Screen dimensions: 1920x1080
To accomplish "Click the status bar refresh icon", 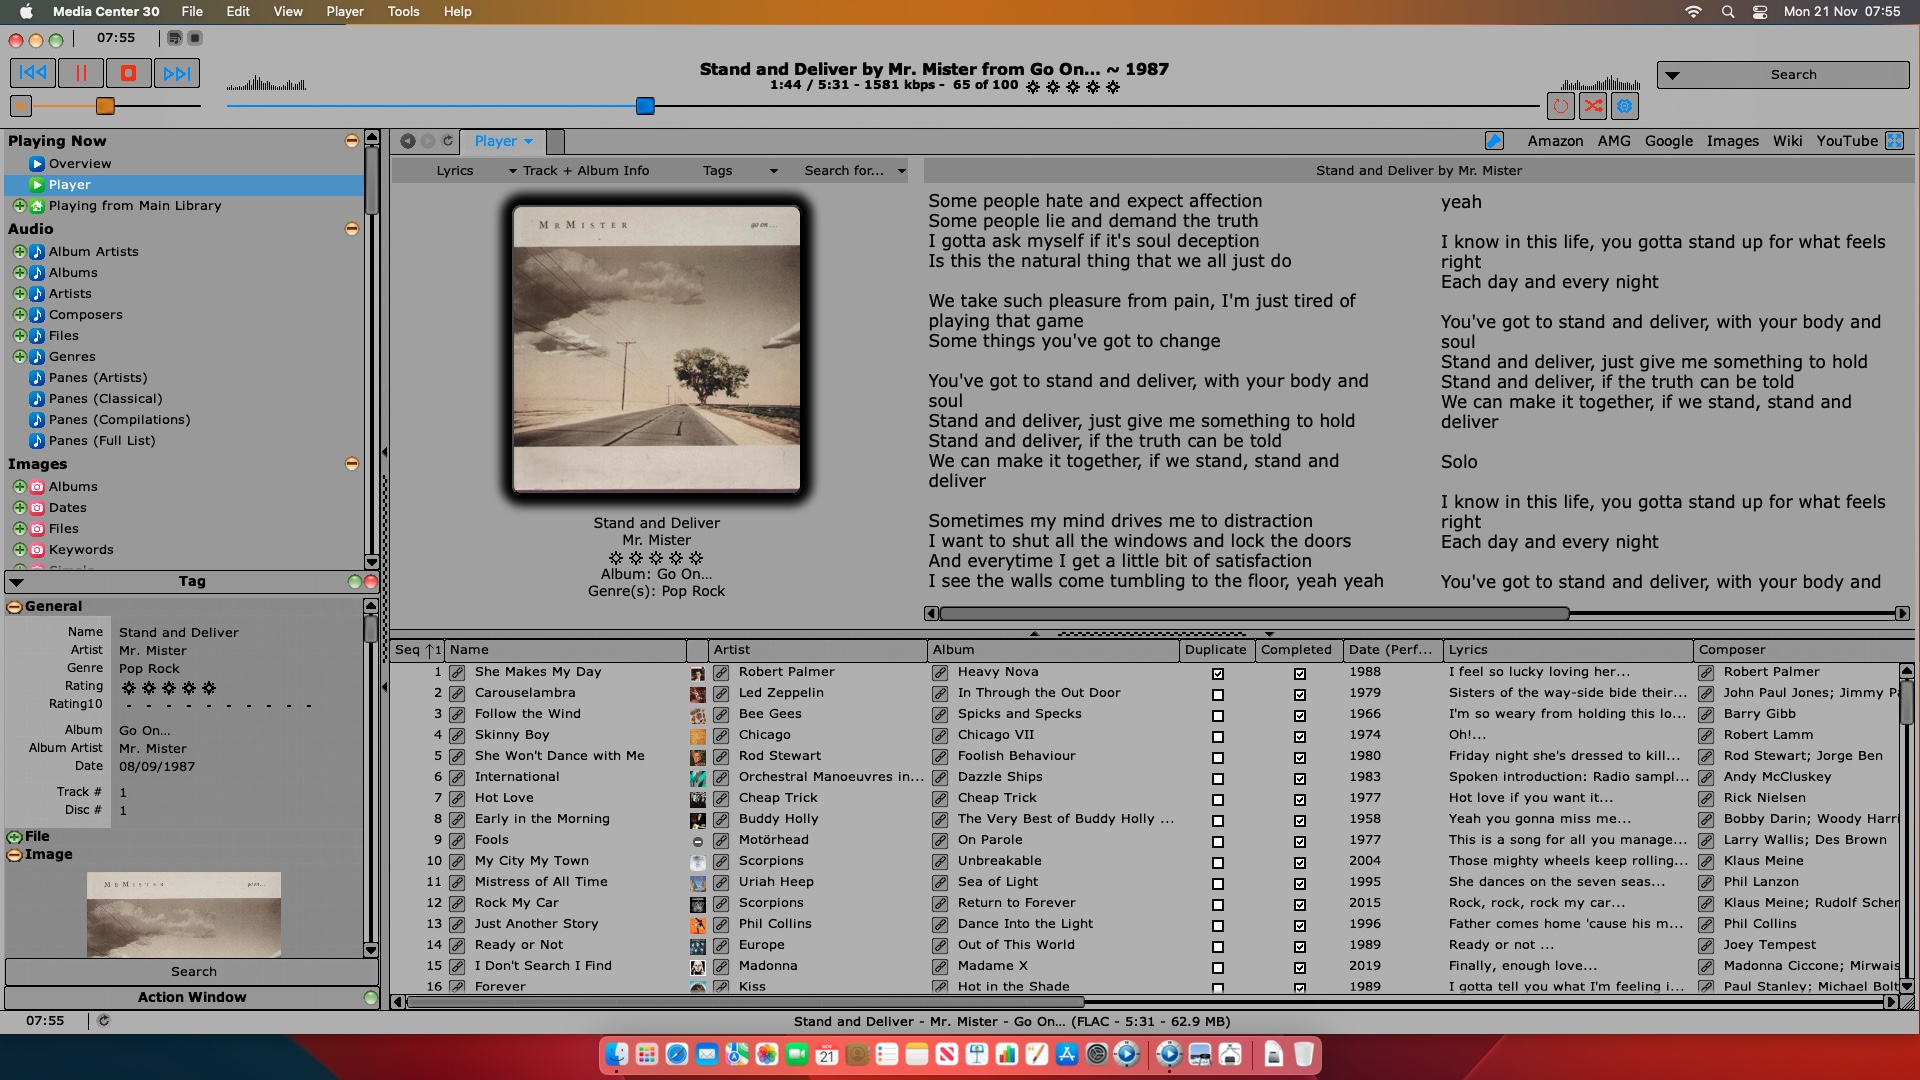I will (104, 1021).
